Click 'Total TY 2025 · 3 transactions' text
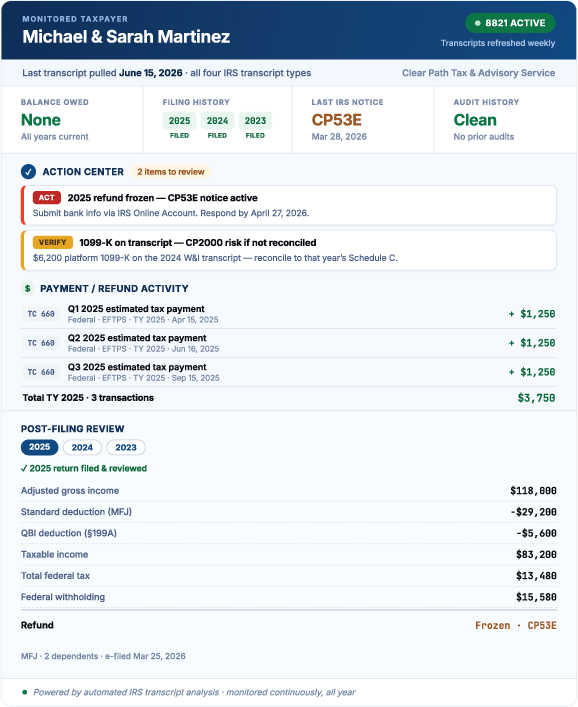The height and width of the screenshot is (707, 578). [88, 398]
